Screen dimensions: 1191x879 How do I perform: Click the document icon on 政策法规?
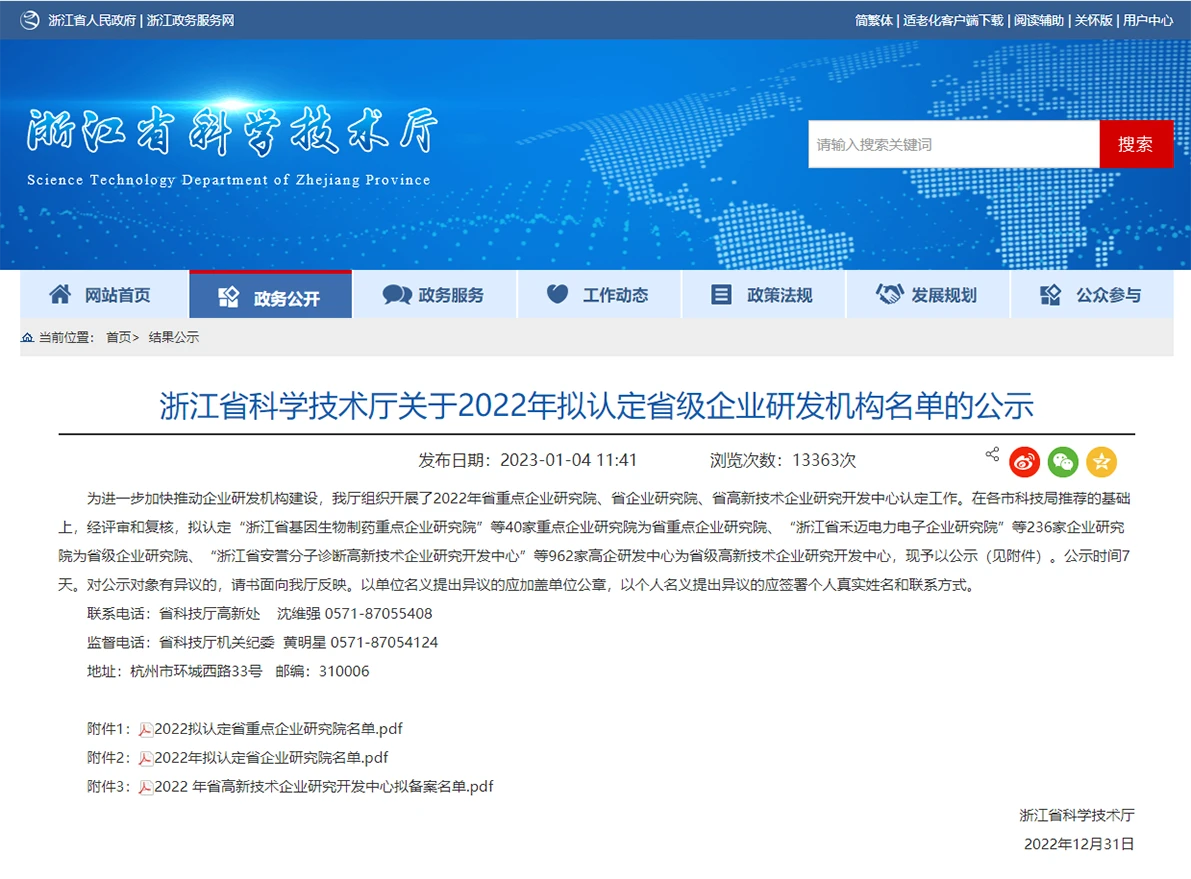pos(721,293)
